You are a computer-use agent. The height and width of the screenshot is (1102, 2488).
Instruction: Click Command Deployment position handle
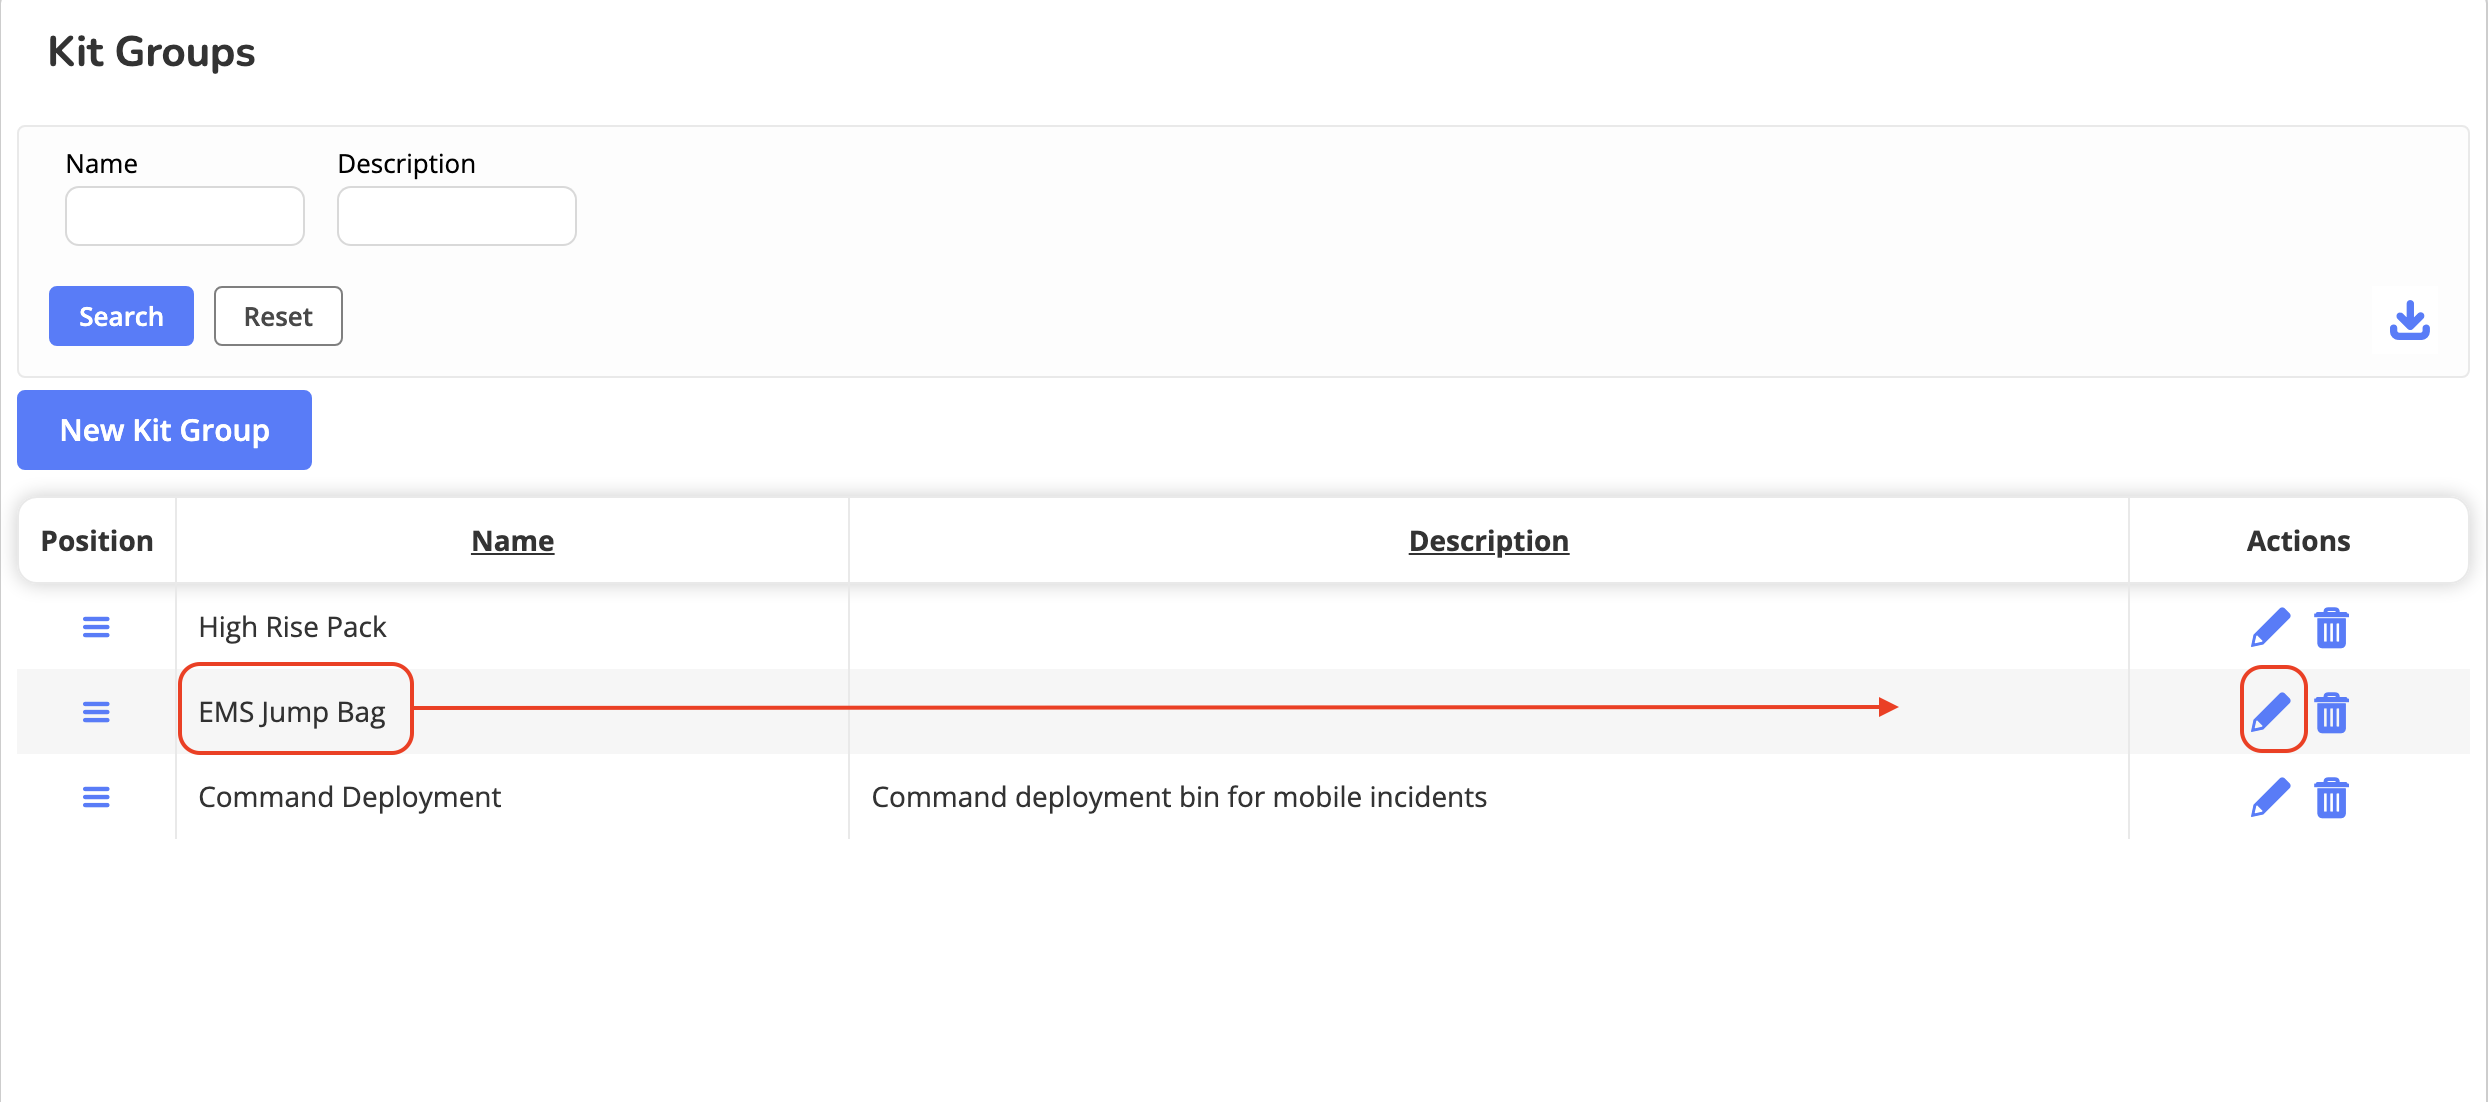pyautogui.click(x=96, y=797)
